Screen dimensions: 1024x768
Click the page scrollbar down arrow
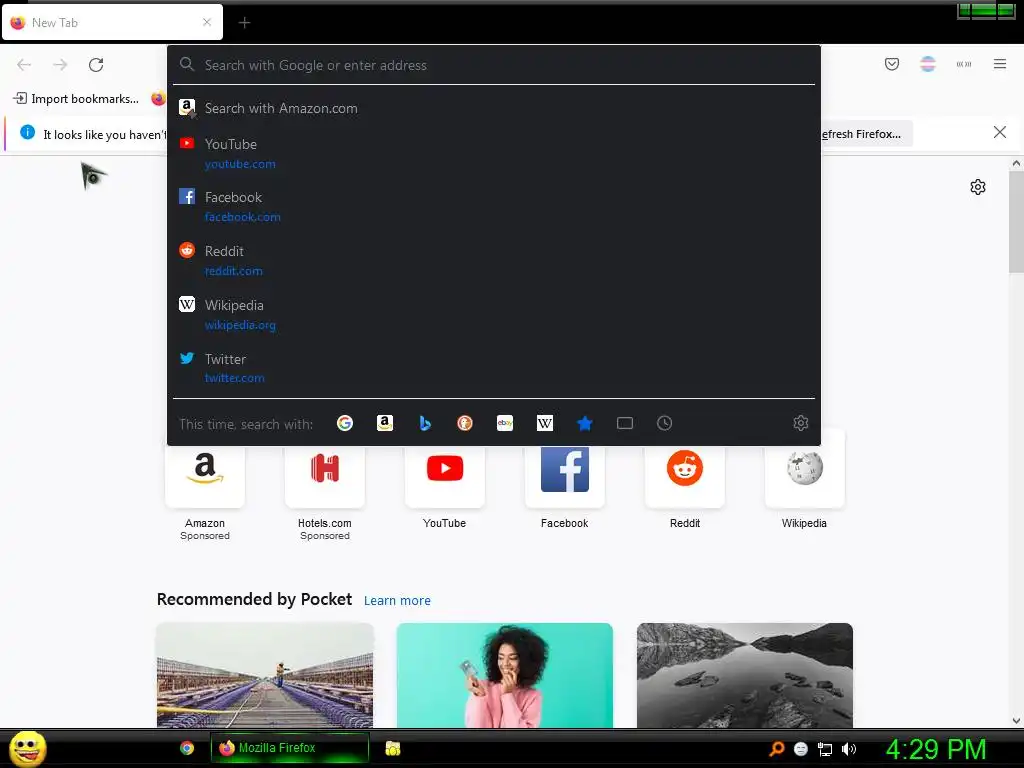point(1016,721)
